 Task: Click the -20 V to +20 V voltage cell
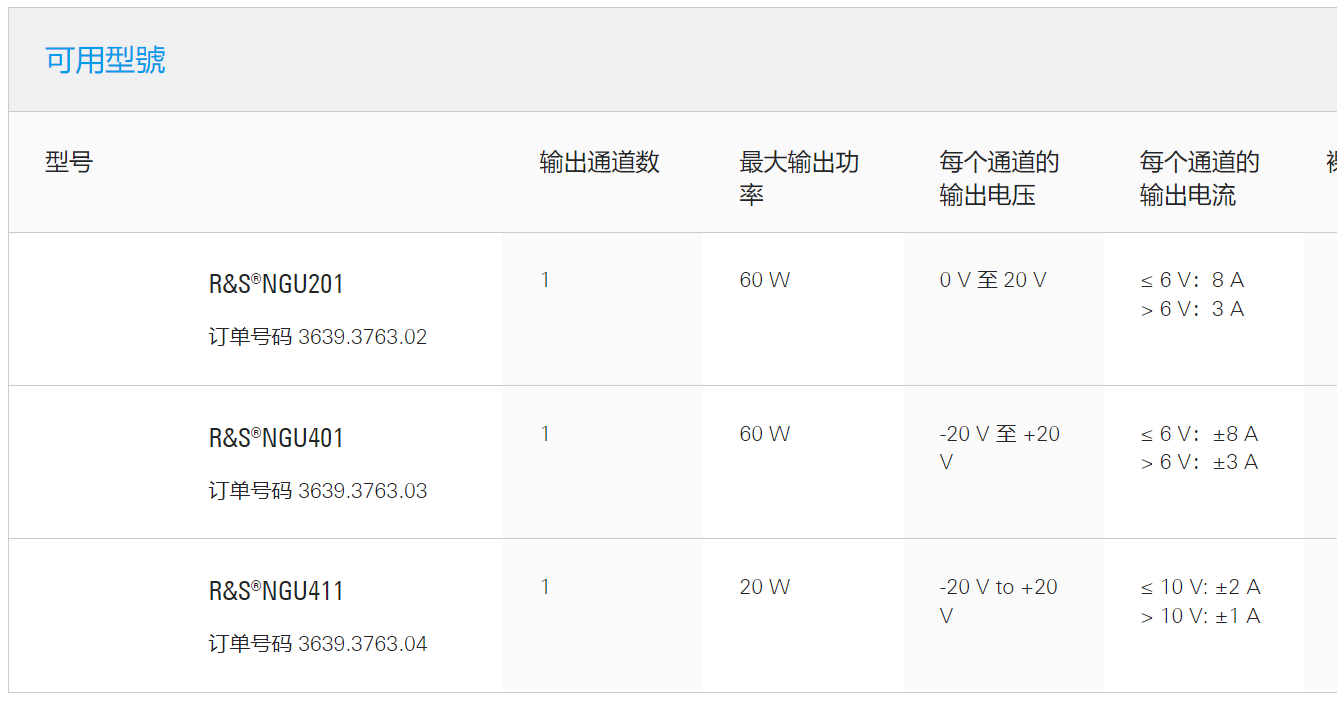point(999,601)
